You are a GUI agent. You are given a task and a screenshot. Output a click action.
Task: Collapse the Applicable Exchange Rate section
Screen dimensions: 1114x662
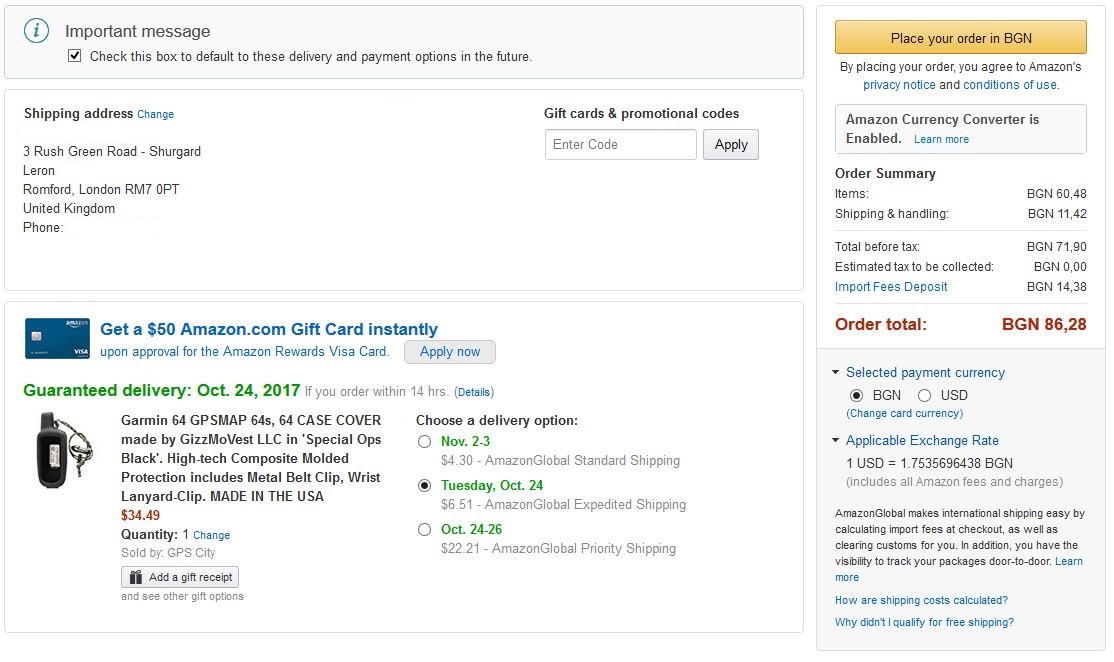(x=836, y=440)
